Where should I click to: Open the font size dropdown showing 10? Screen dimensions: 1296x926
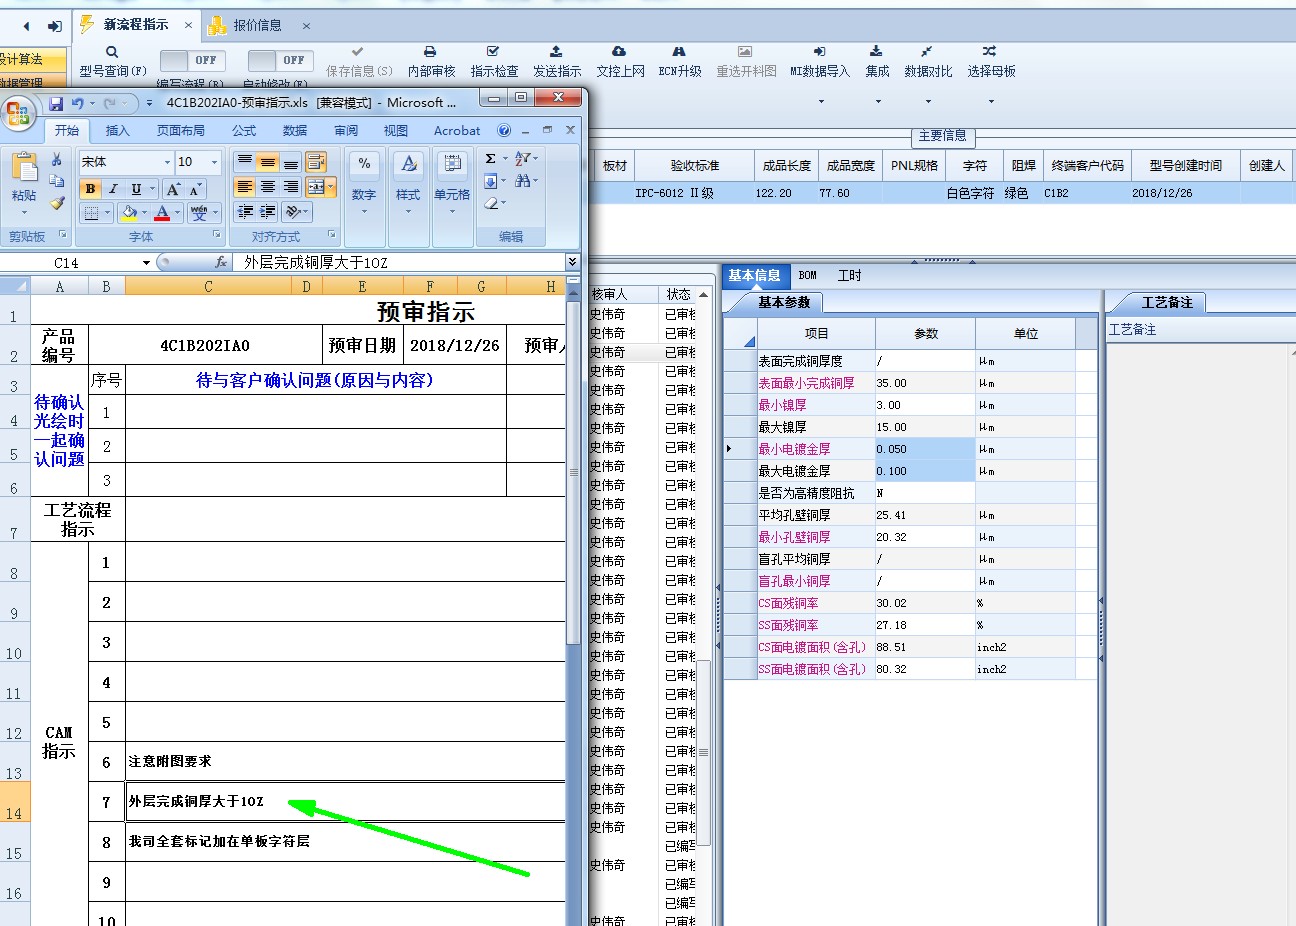[214, 162]
